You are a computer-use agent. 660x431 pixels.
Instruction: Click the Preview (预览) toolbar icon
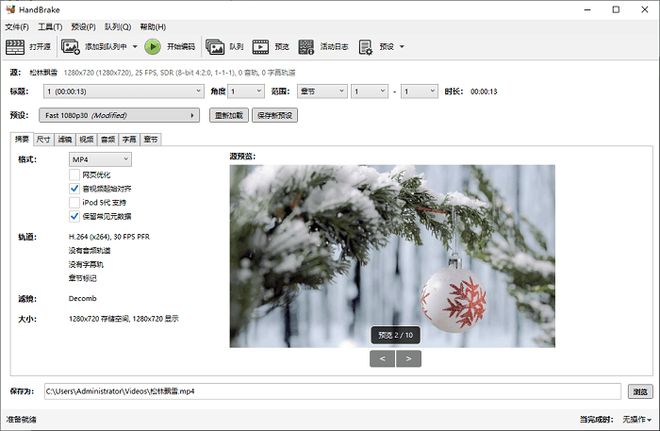tap(260, 46)
